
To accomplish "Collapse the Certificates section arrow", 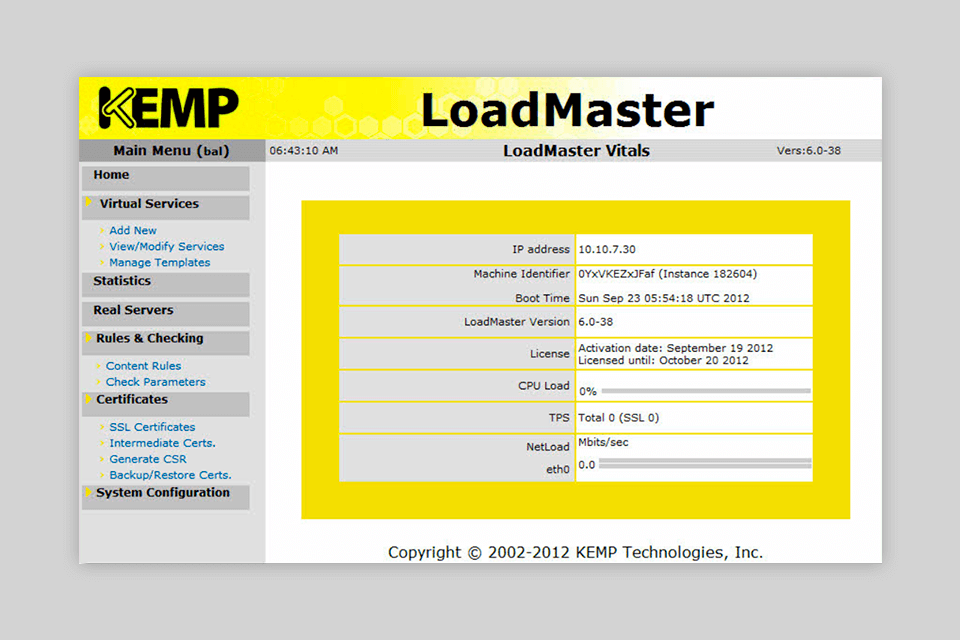I will pos(88,399).
